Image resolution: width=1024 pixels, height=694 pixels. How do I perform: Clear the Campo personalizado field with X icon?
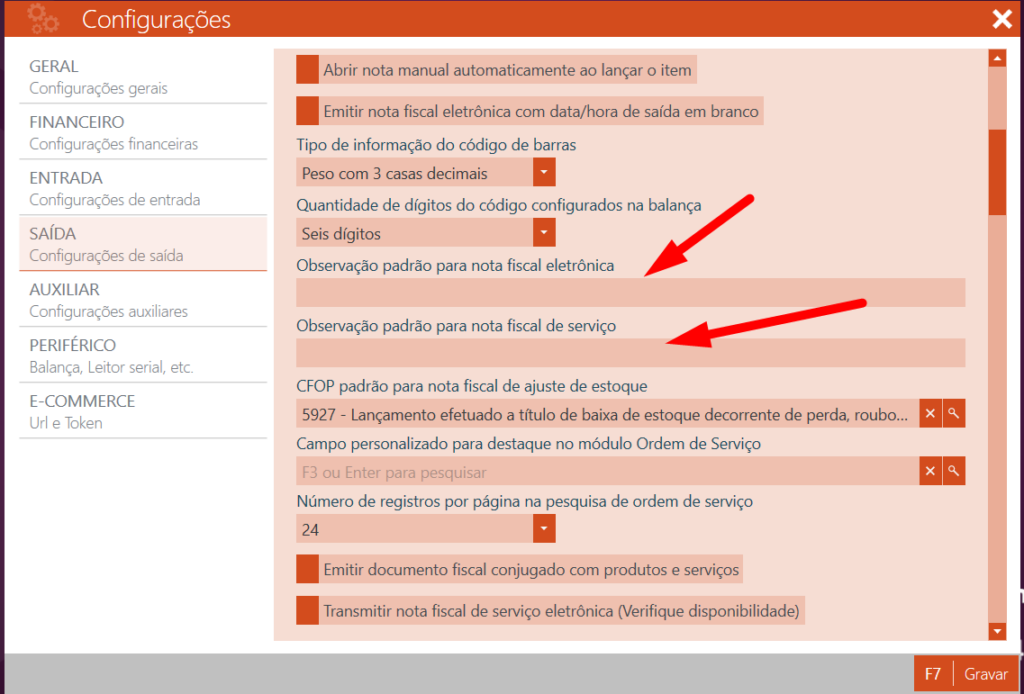click(930, 471)
